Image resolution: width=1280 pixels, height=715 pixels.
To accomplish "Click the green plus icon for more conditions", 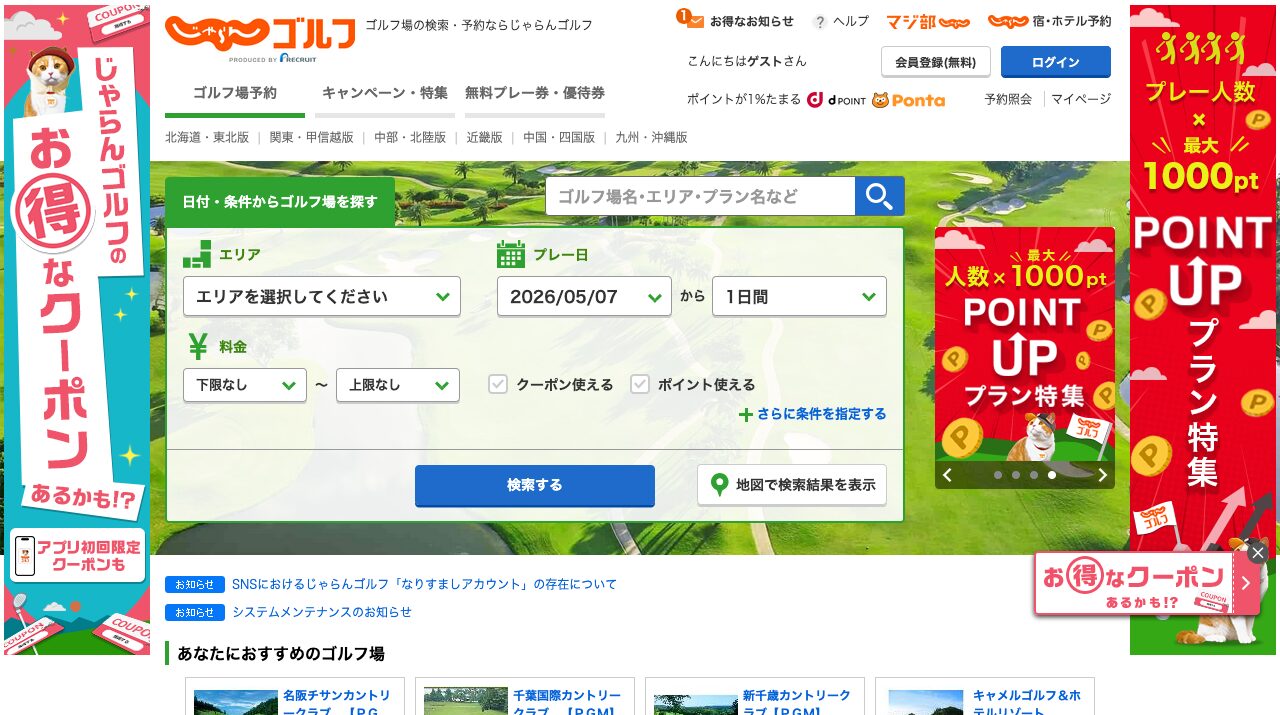I will (x=745, y=415).
